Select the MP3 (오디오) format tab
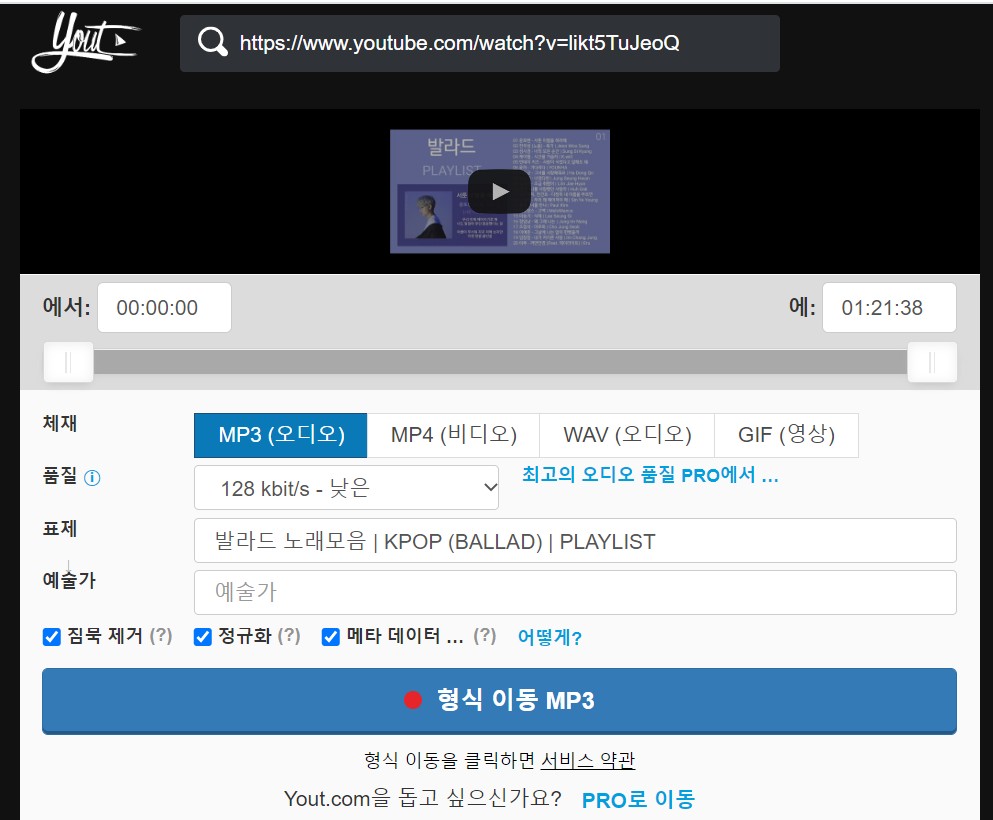The image size is (993, 820). (281, 435)
